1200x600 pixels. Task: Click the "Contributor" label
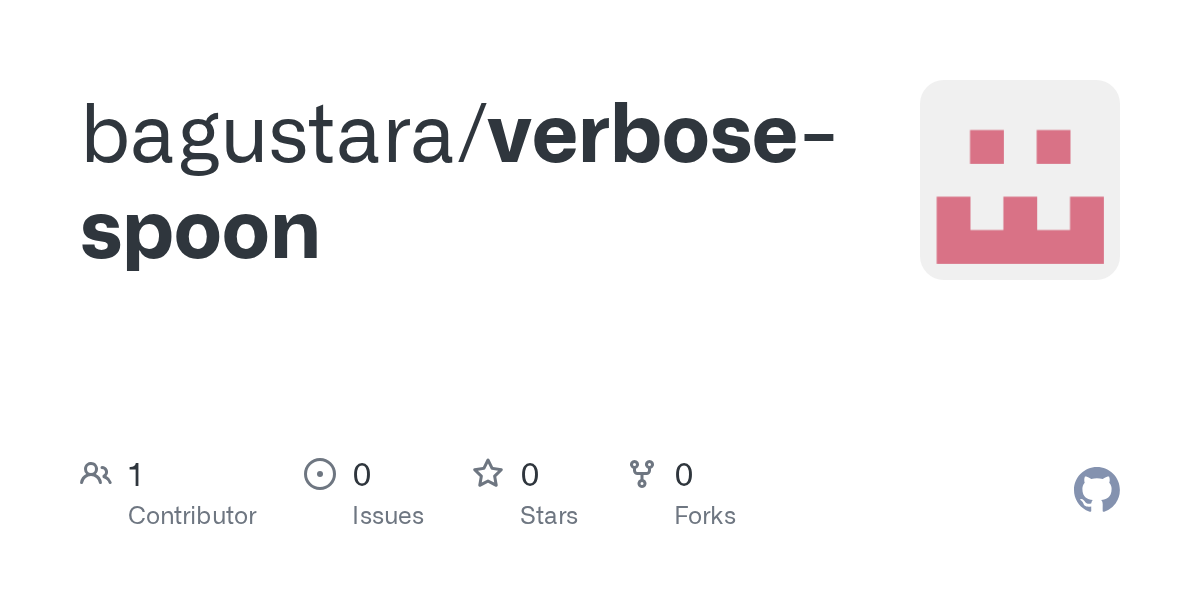192,516
